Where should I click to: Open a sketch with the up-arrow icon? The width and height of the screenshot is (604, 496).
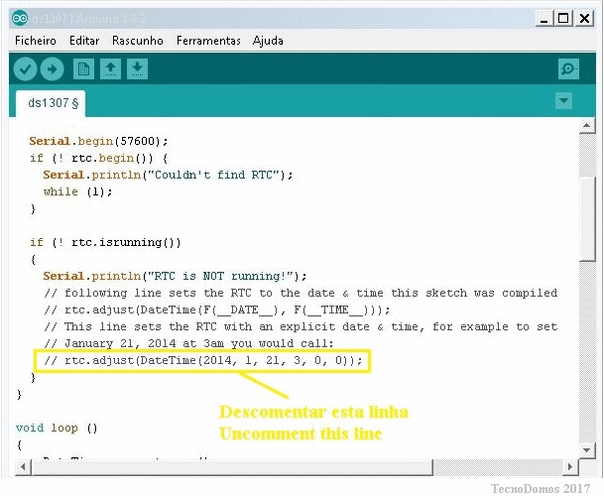point(111,69)
